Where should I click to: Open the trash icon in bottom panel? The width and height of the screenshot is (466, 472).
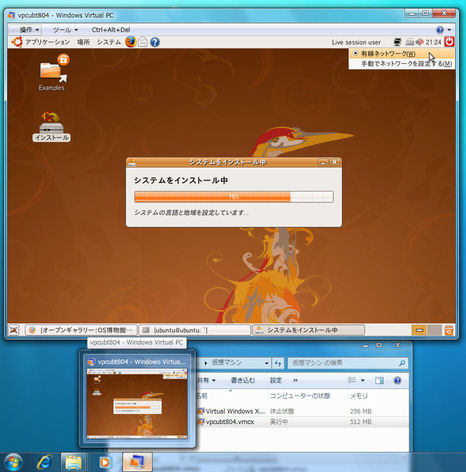[x=449, y=330]
